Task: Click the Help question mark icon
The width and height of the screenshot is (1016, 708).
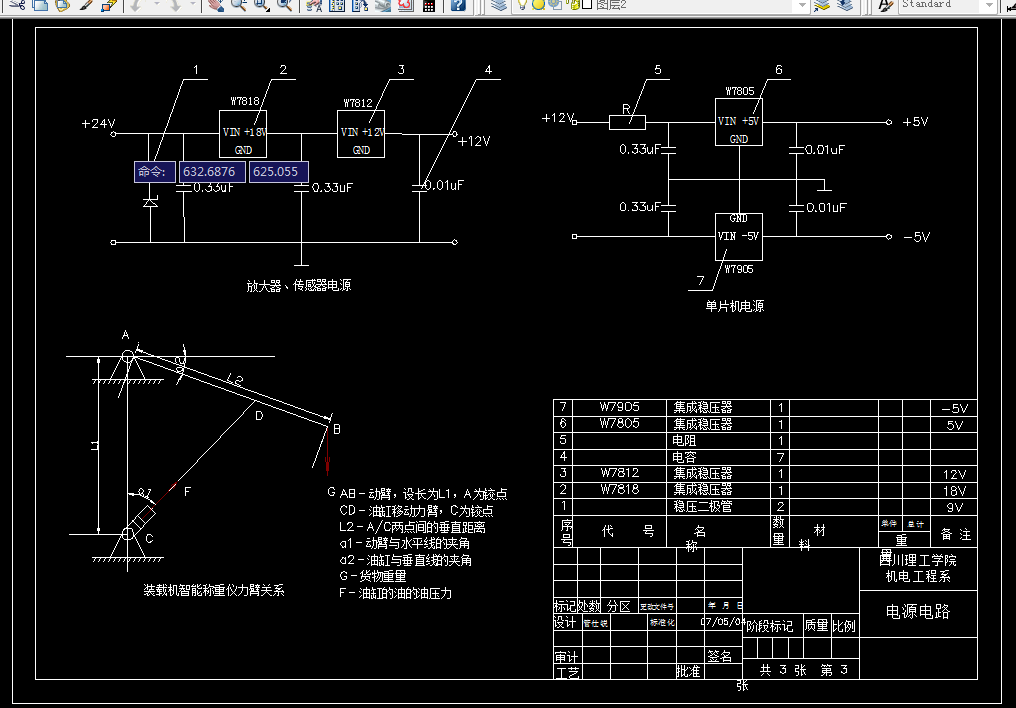Action: pos(458,5)
